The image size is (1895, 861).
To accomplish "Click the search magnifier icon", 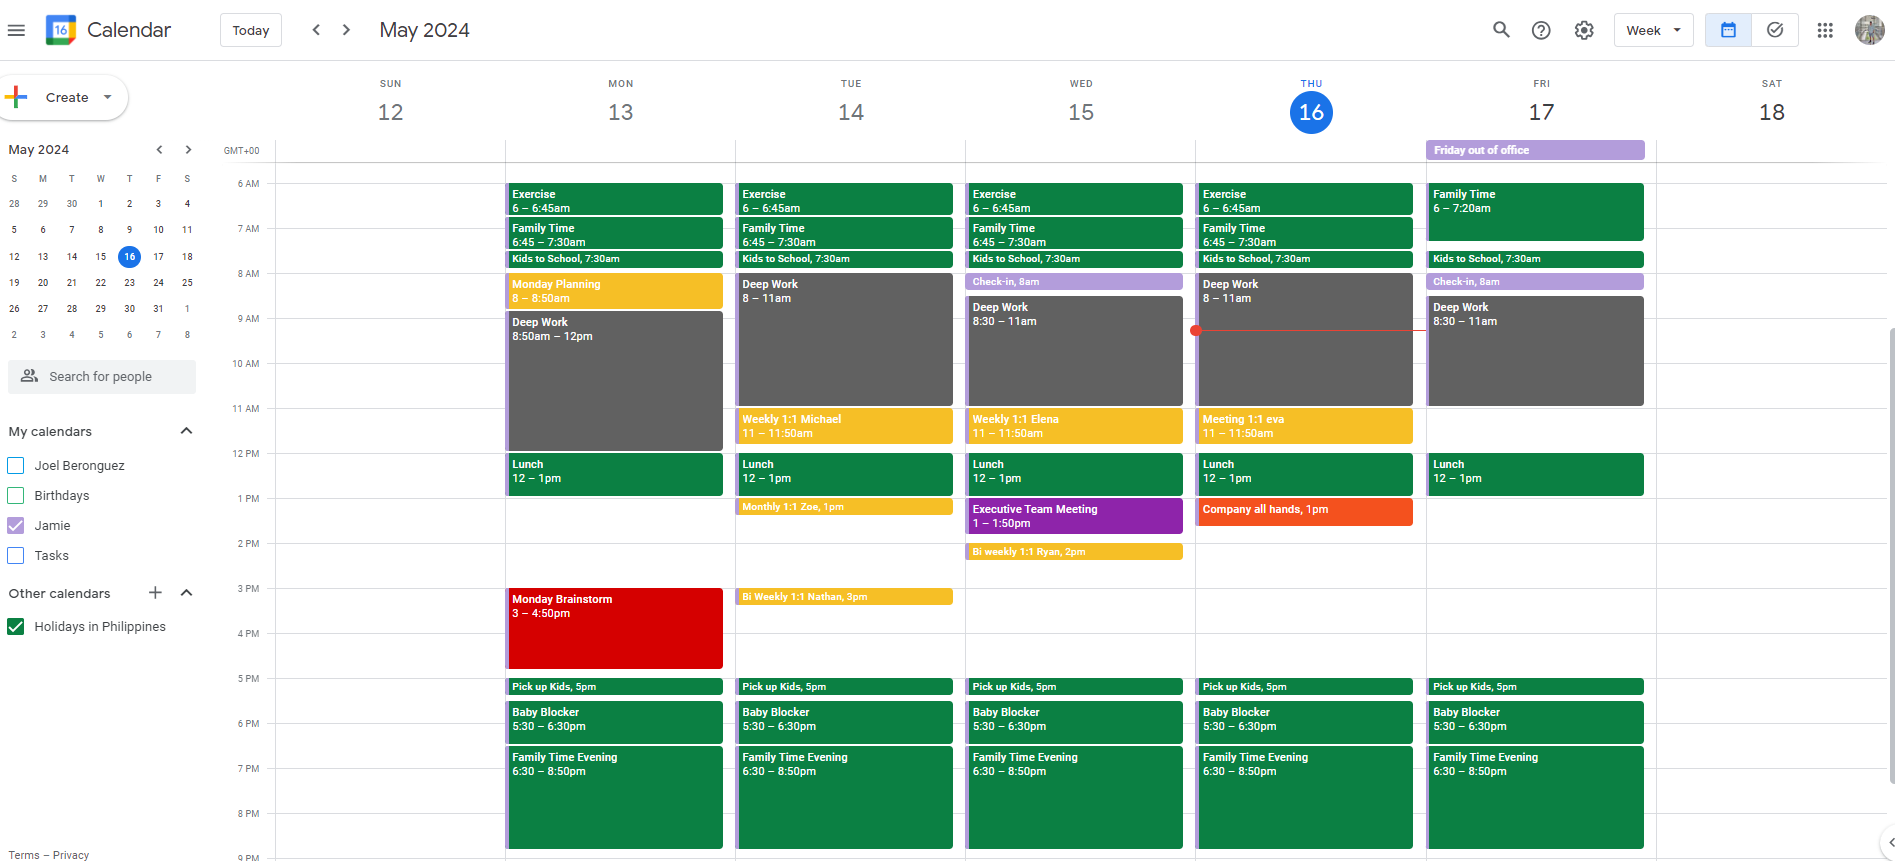I will tap(1501, 30).
